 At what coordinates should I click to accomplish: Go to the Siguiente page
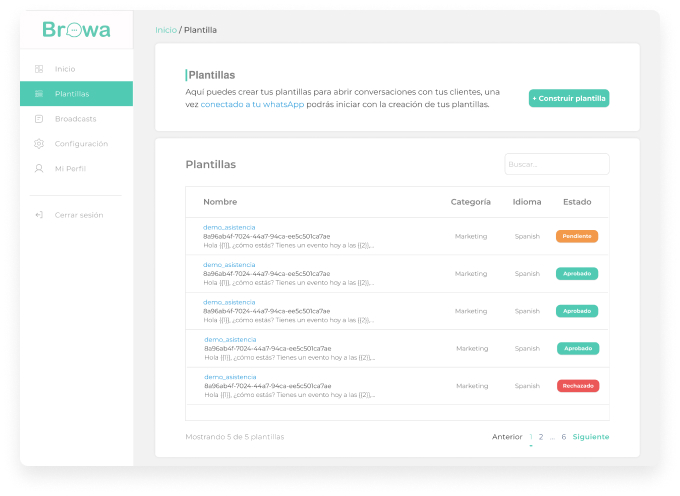[x=590, y=437]
